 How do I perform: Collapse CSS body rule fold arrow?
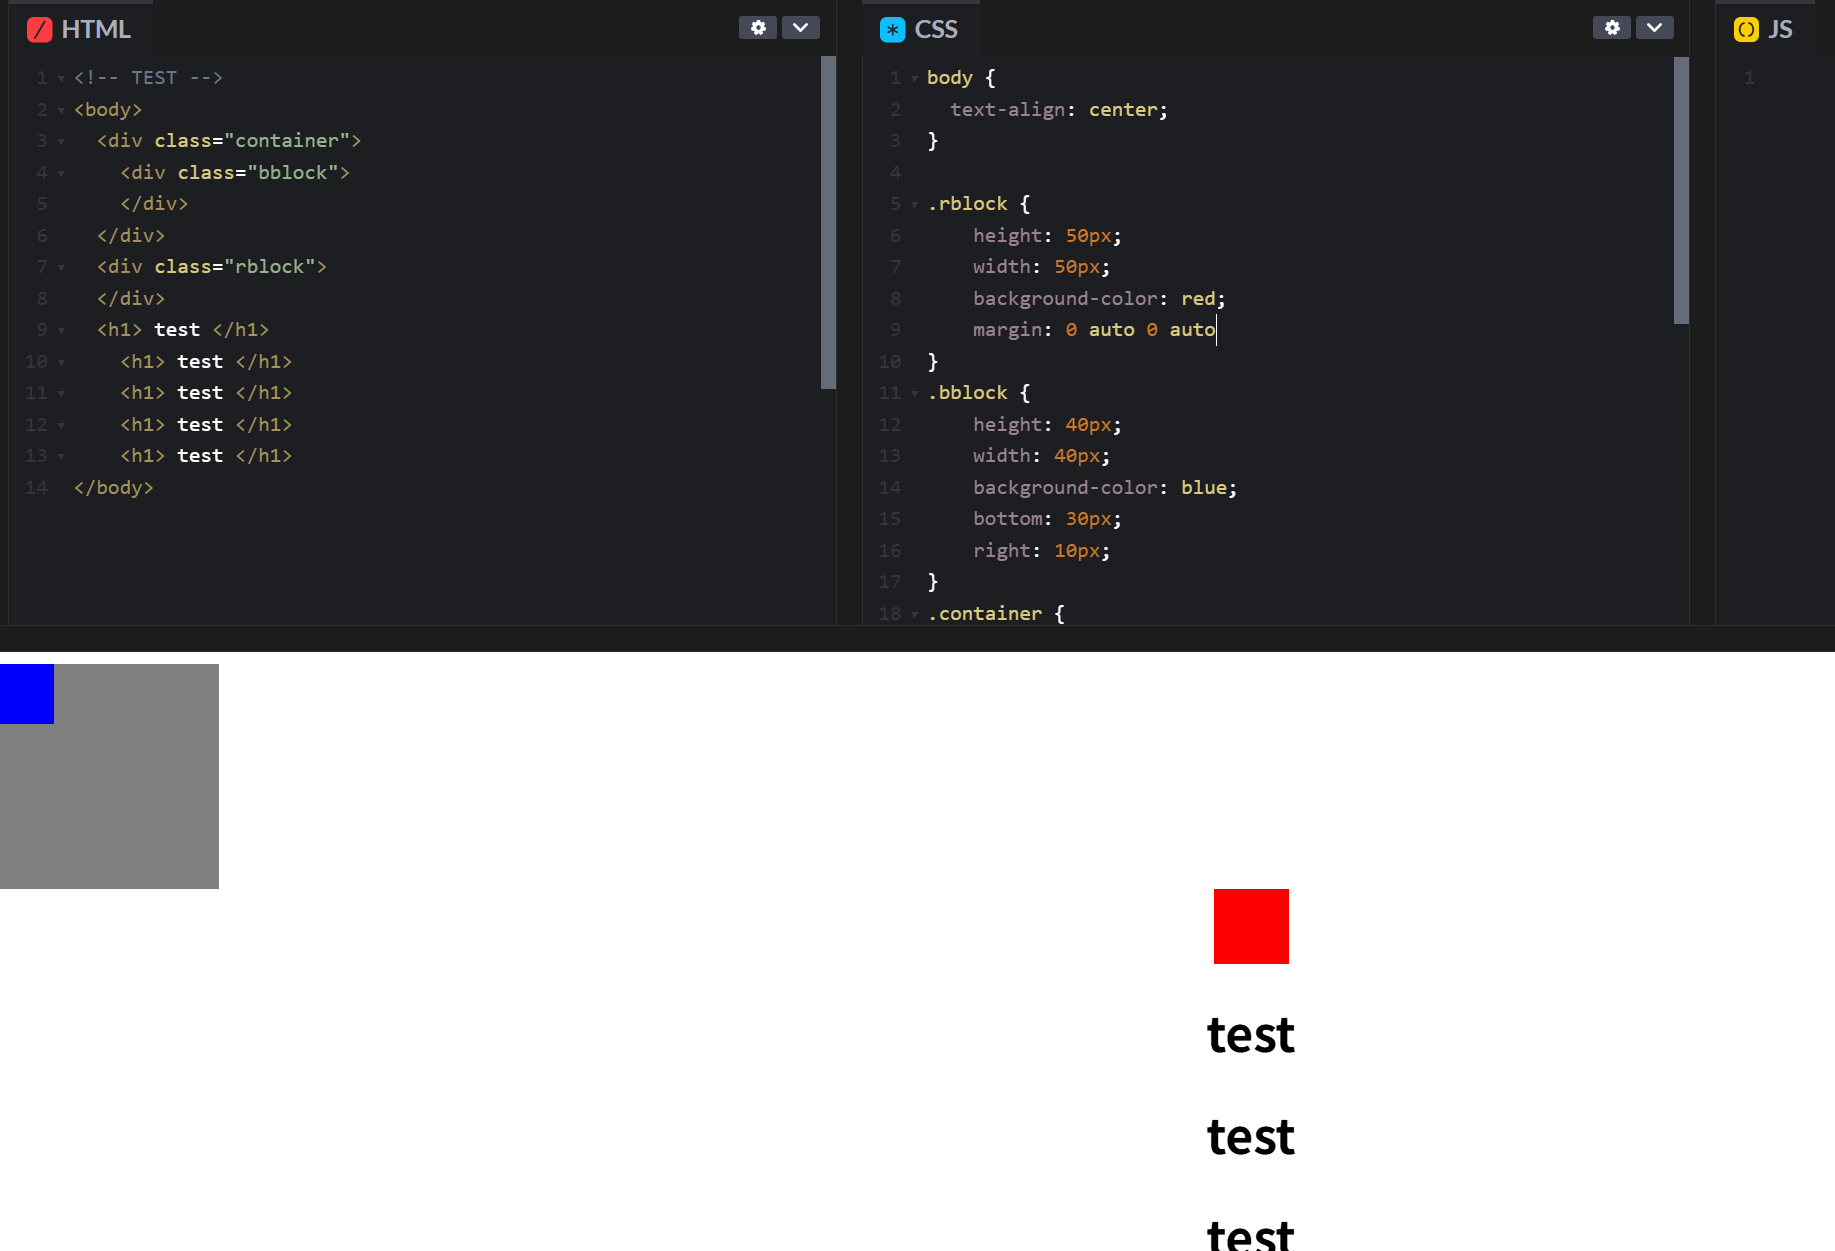pyautogui.click(x=914, y=79)
